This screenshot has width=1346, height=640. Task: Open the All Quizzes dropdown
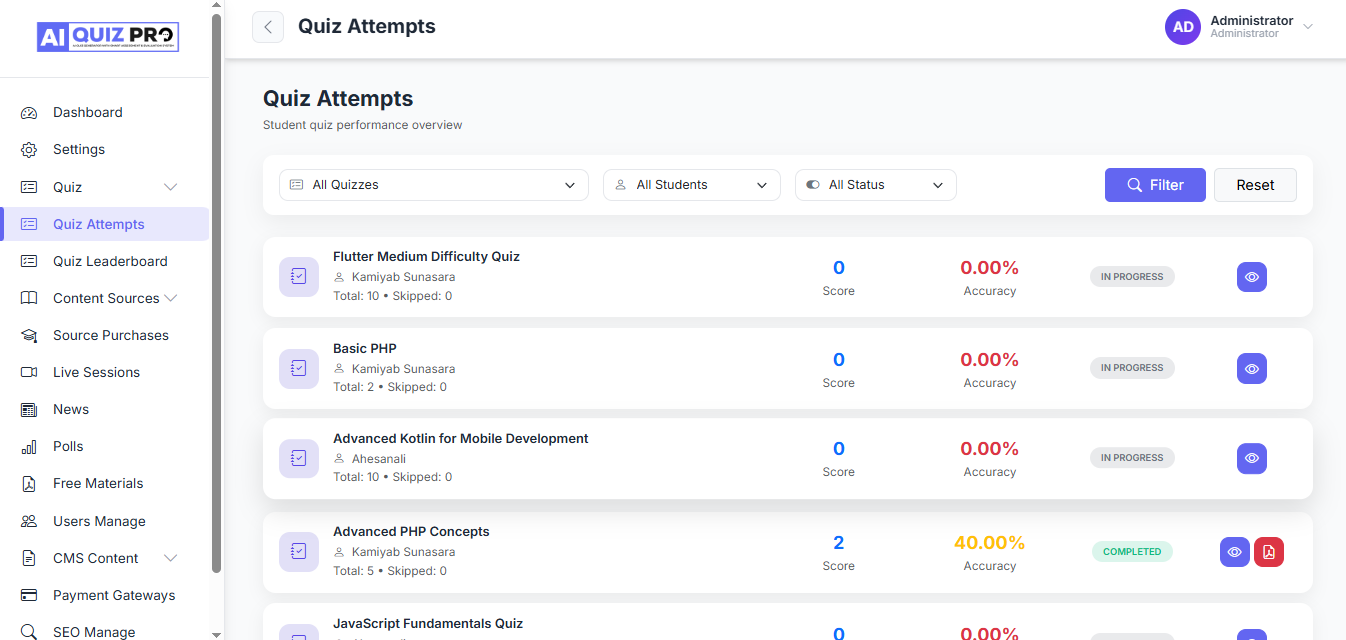(434, 185)
